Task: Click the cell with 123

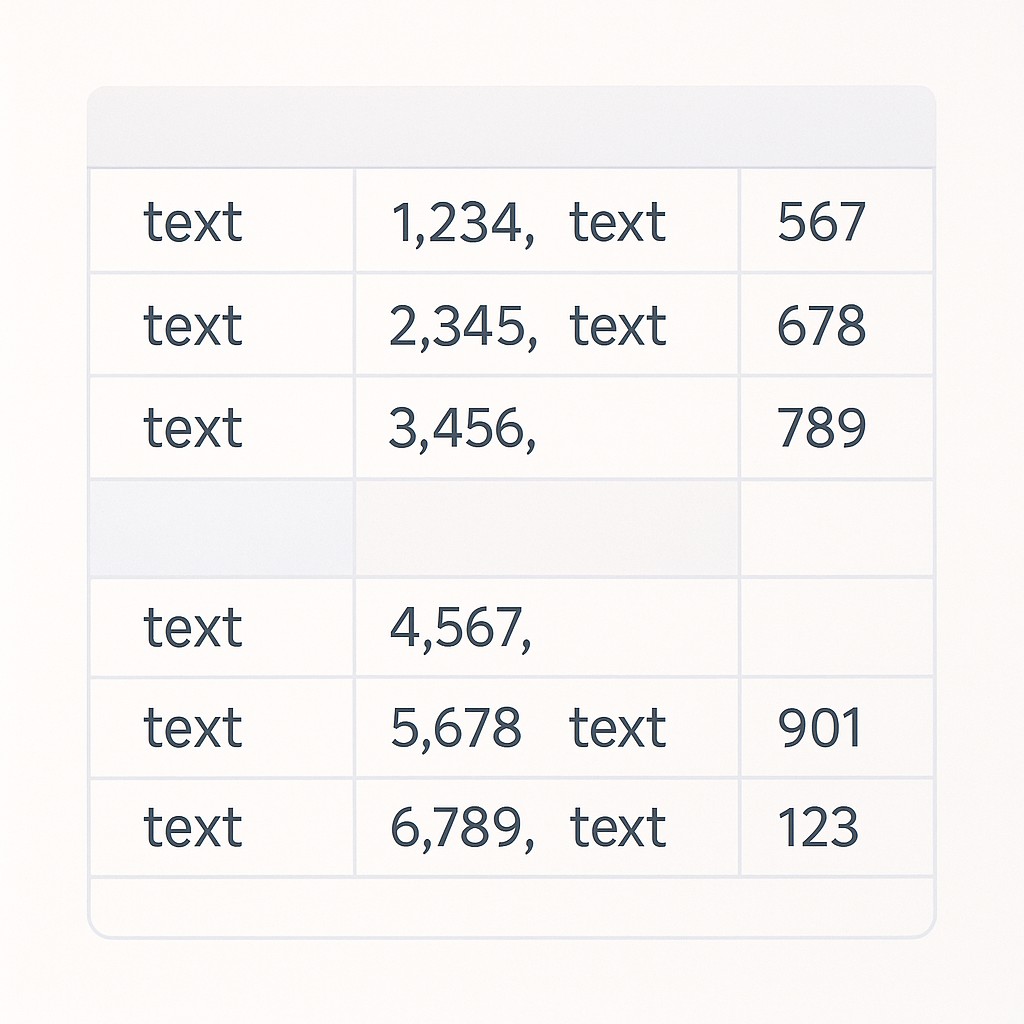Action: click(817, 828)
